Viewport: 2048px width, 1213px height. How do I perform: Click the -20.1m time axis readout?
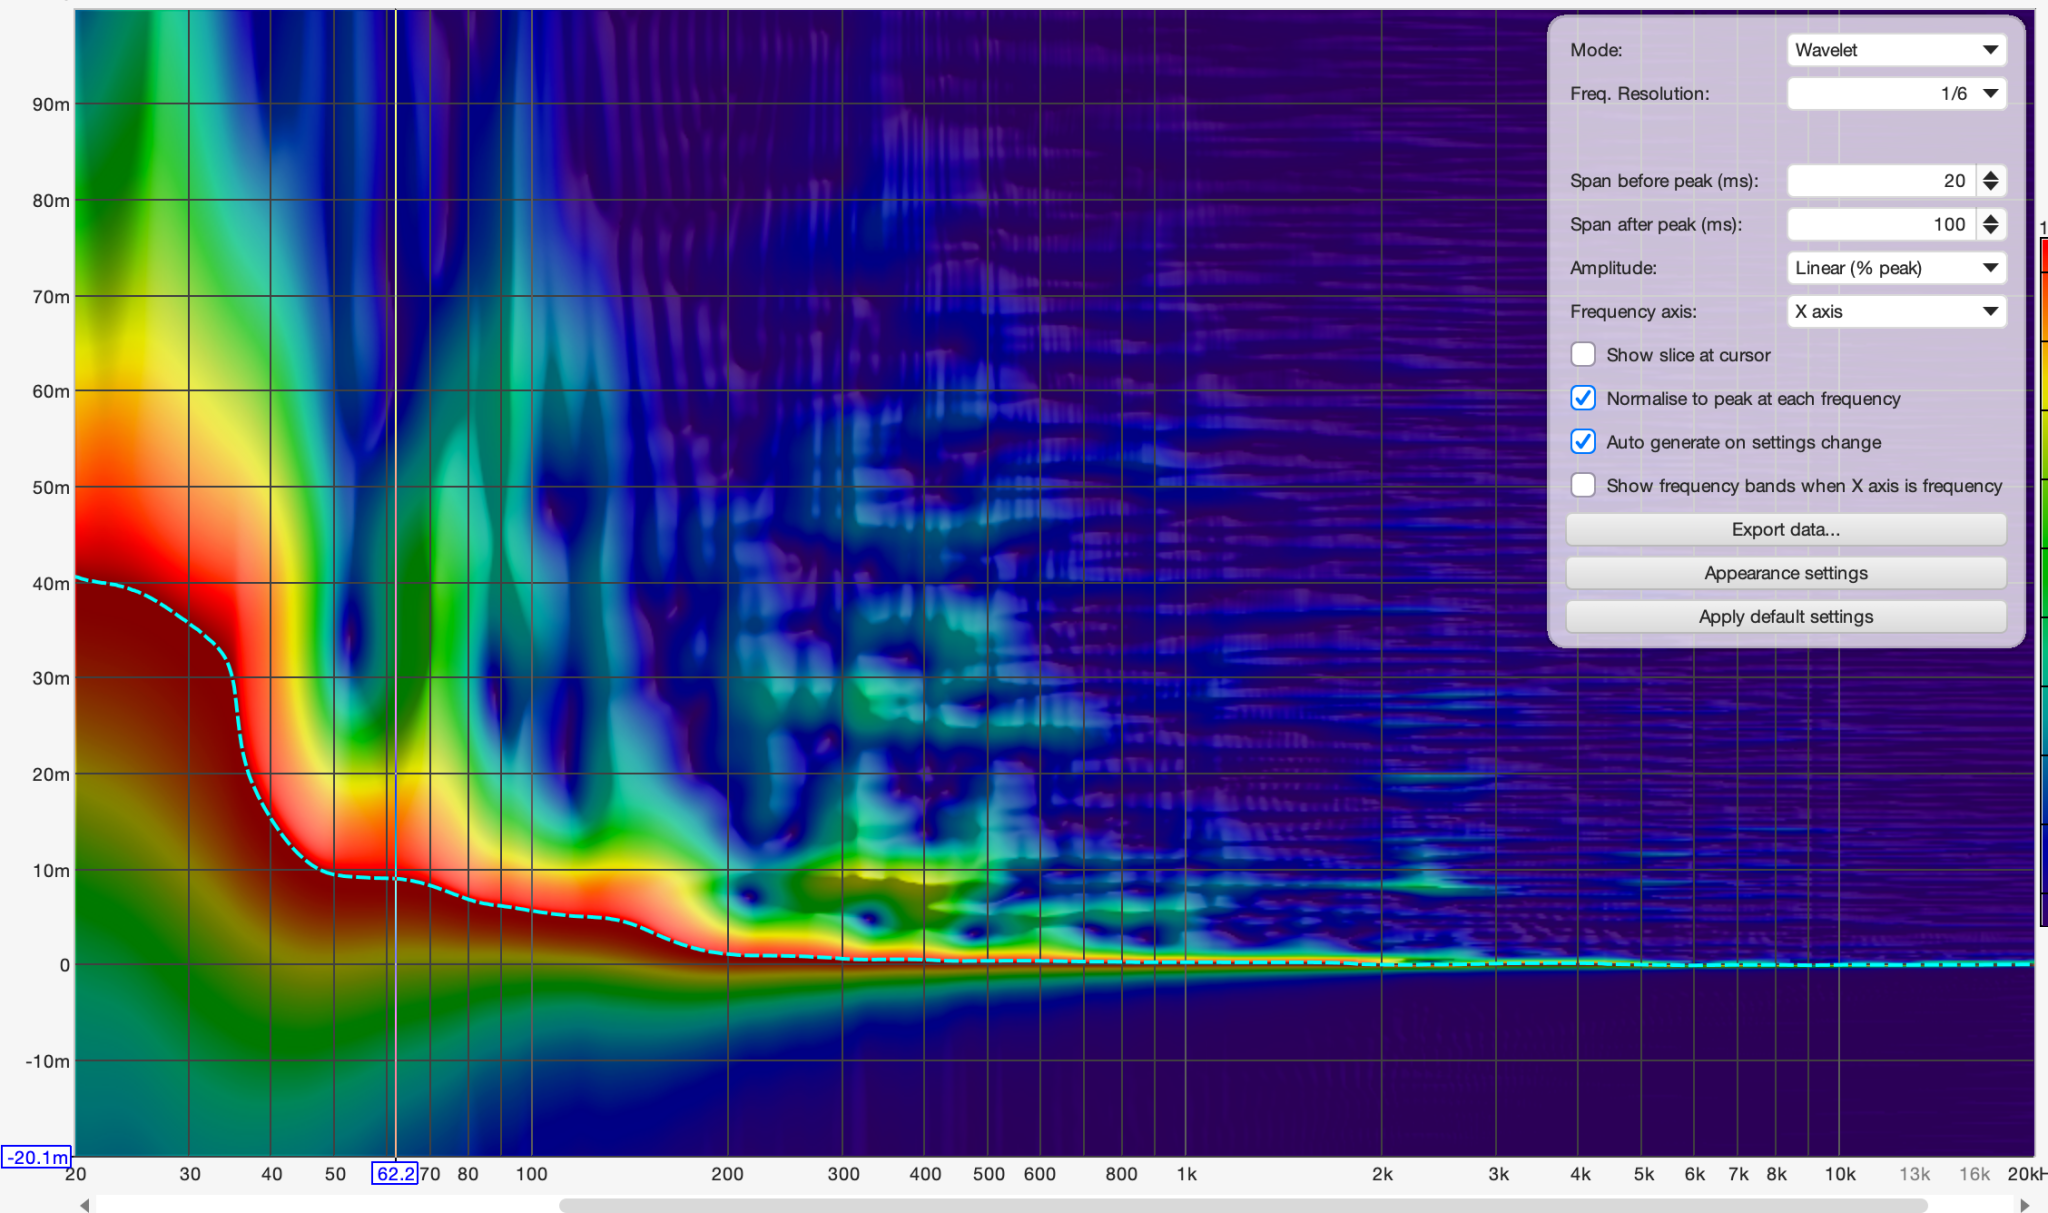pyautogui.click(x=37, y=1157)
